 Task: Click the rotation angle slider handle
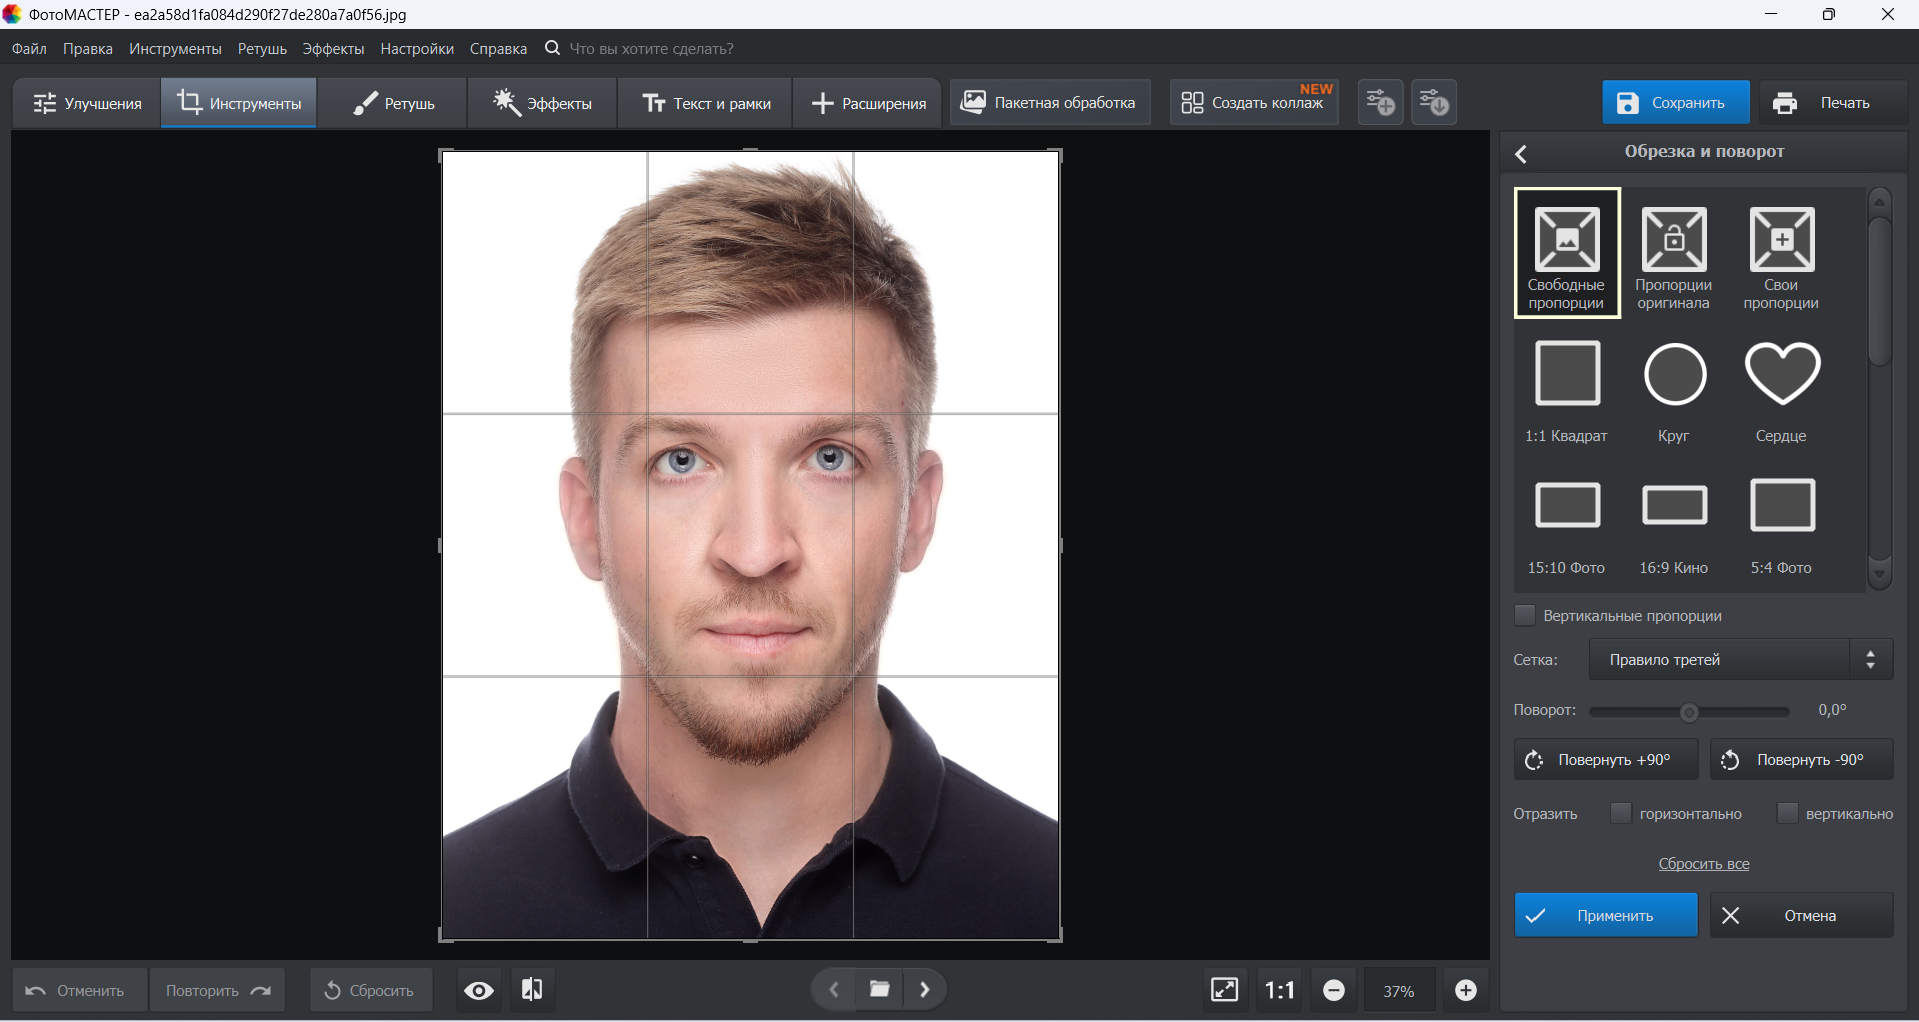pos(1689,712)
